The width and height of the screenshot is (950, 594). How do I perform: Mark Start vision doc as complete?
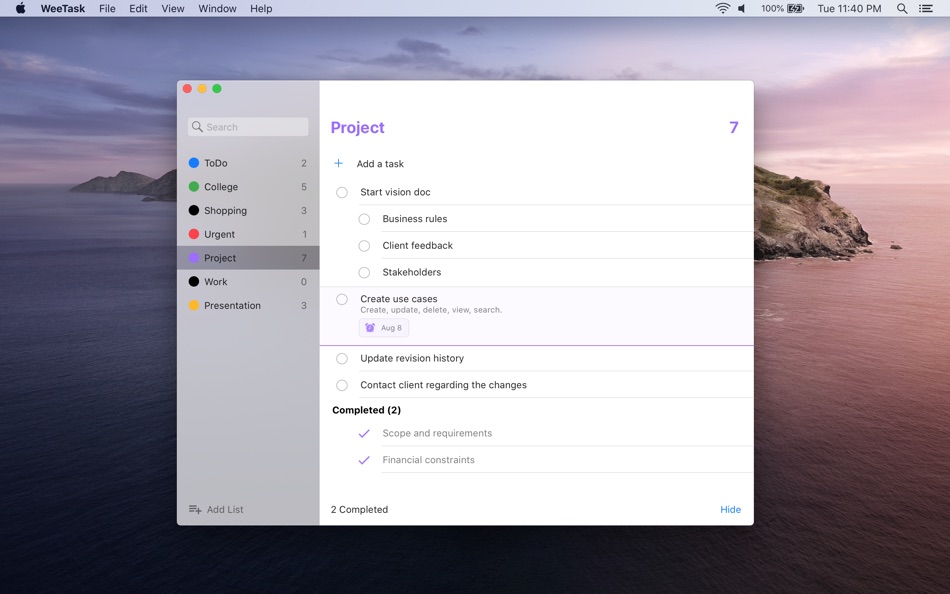(342, 192)
